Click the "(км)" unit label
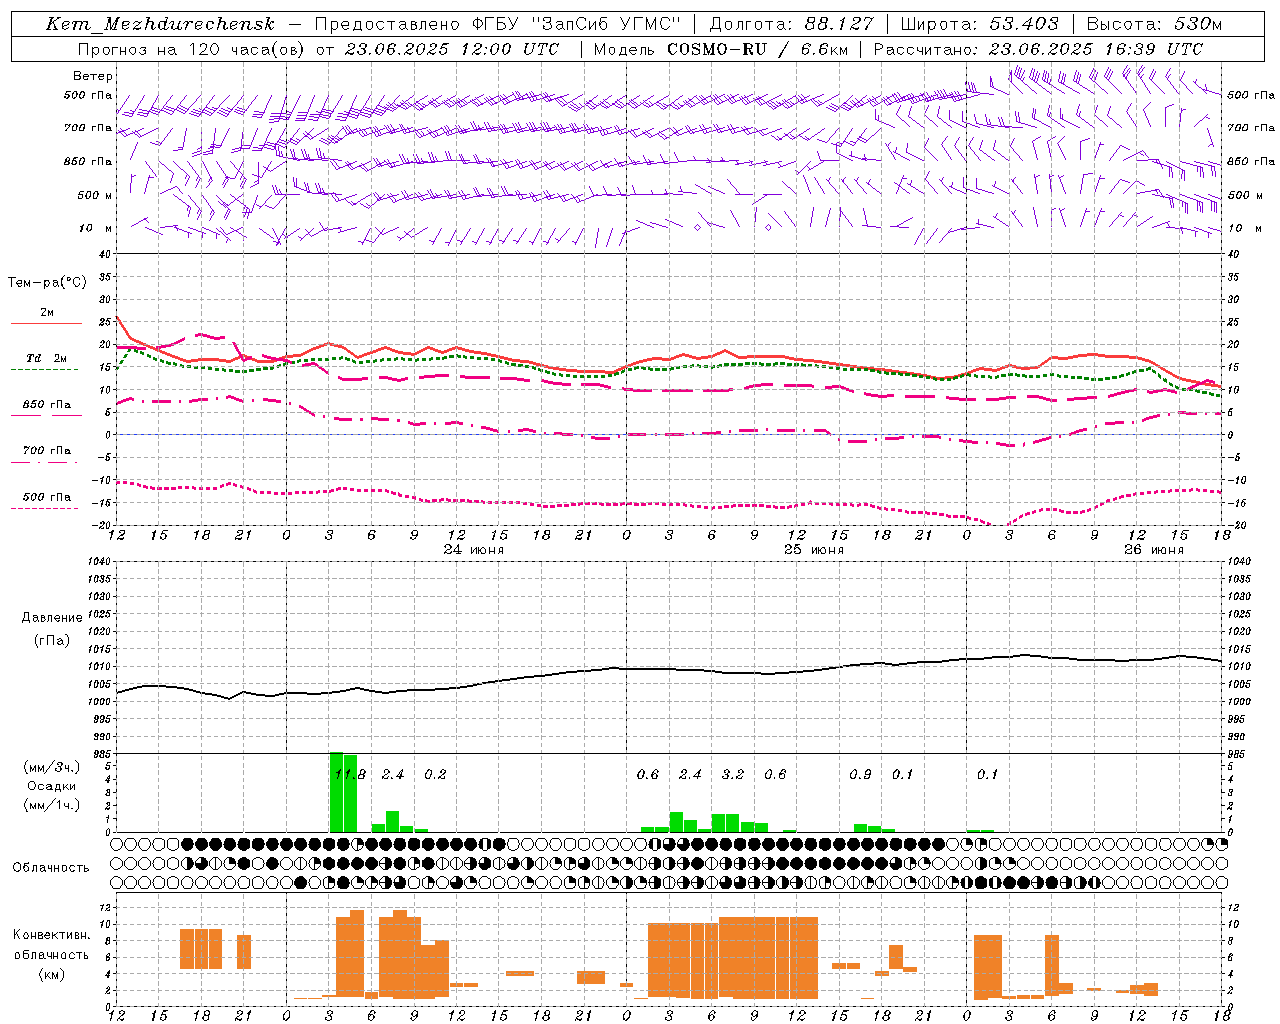Image resolution: width=1280 pixels, height=1024 pixels. pos(51,974)
